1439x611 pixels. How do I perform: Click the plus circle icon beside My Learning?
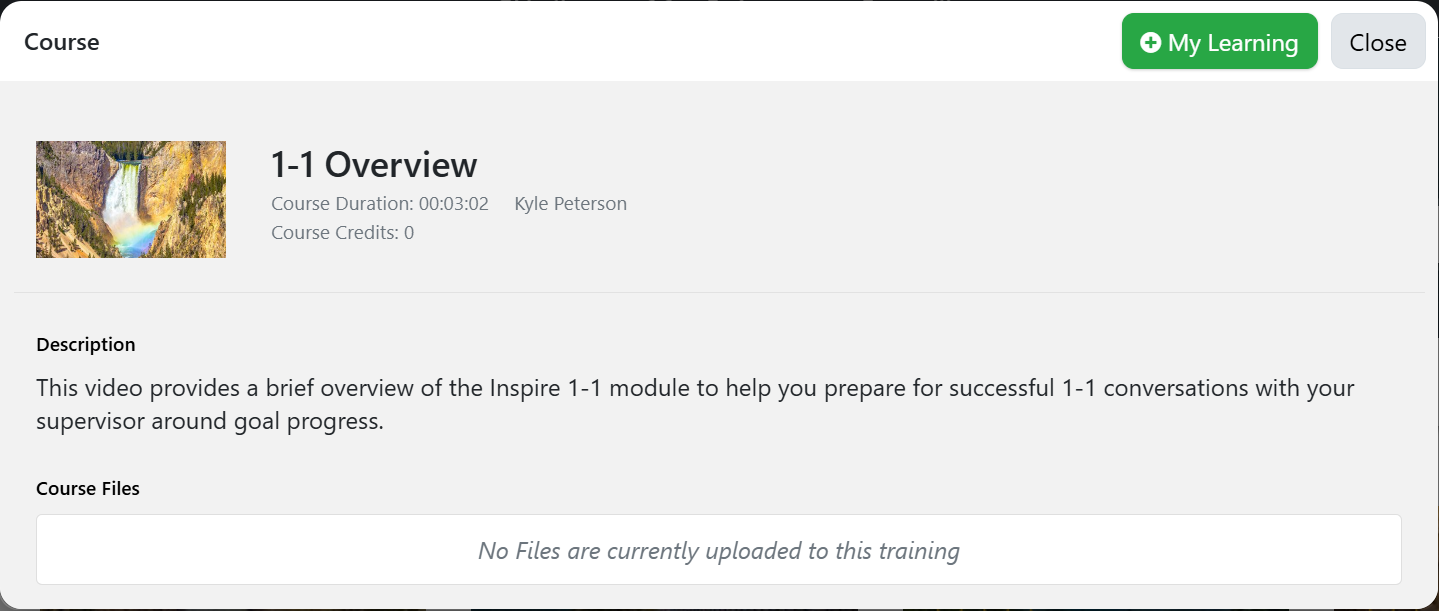[x=1151, y=43]
